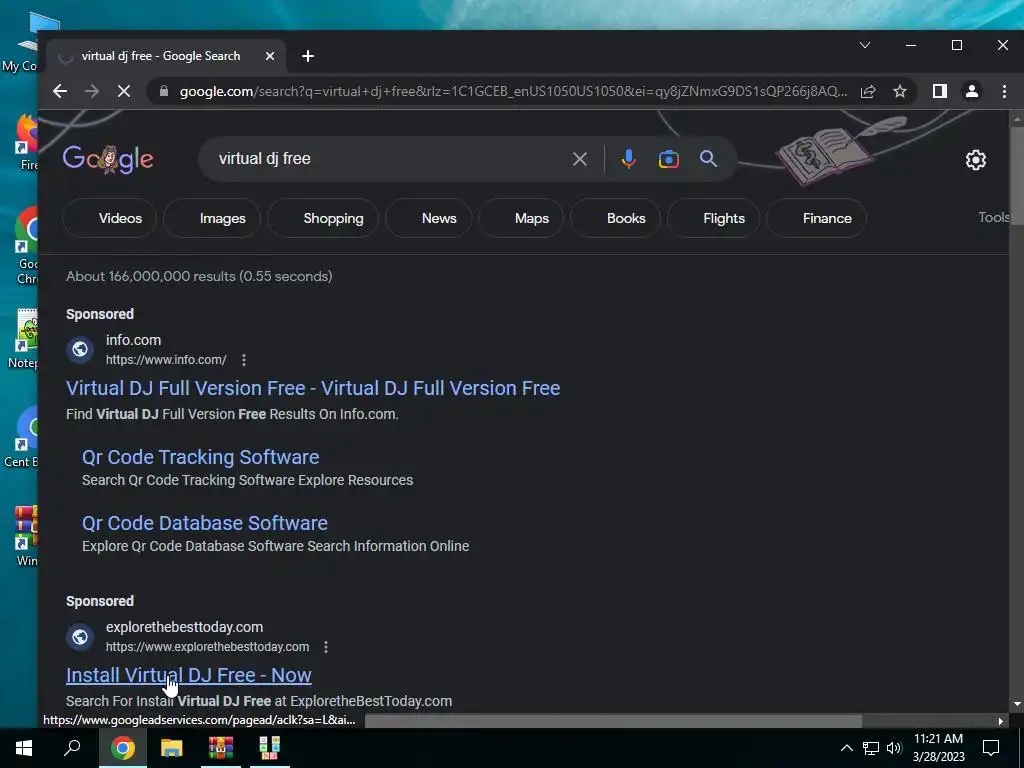The height and width of the screenshot is (768, 1024).
Task: Open the tab search chevron in title bar
Action: (865, 45)
